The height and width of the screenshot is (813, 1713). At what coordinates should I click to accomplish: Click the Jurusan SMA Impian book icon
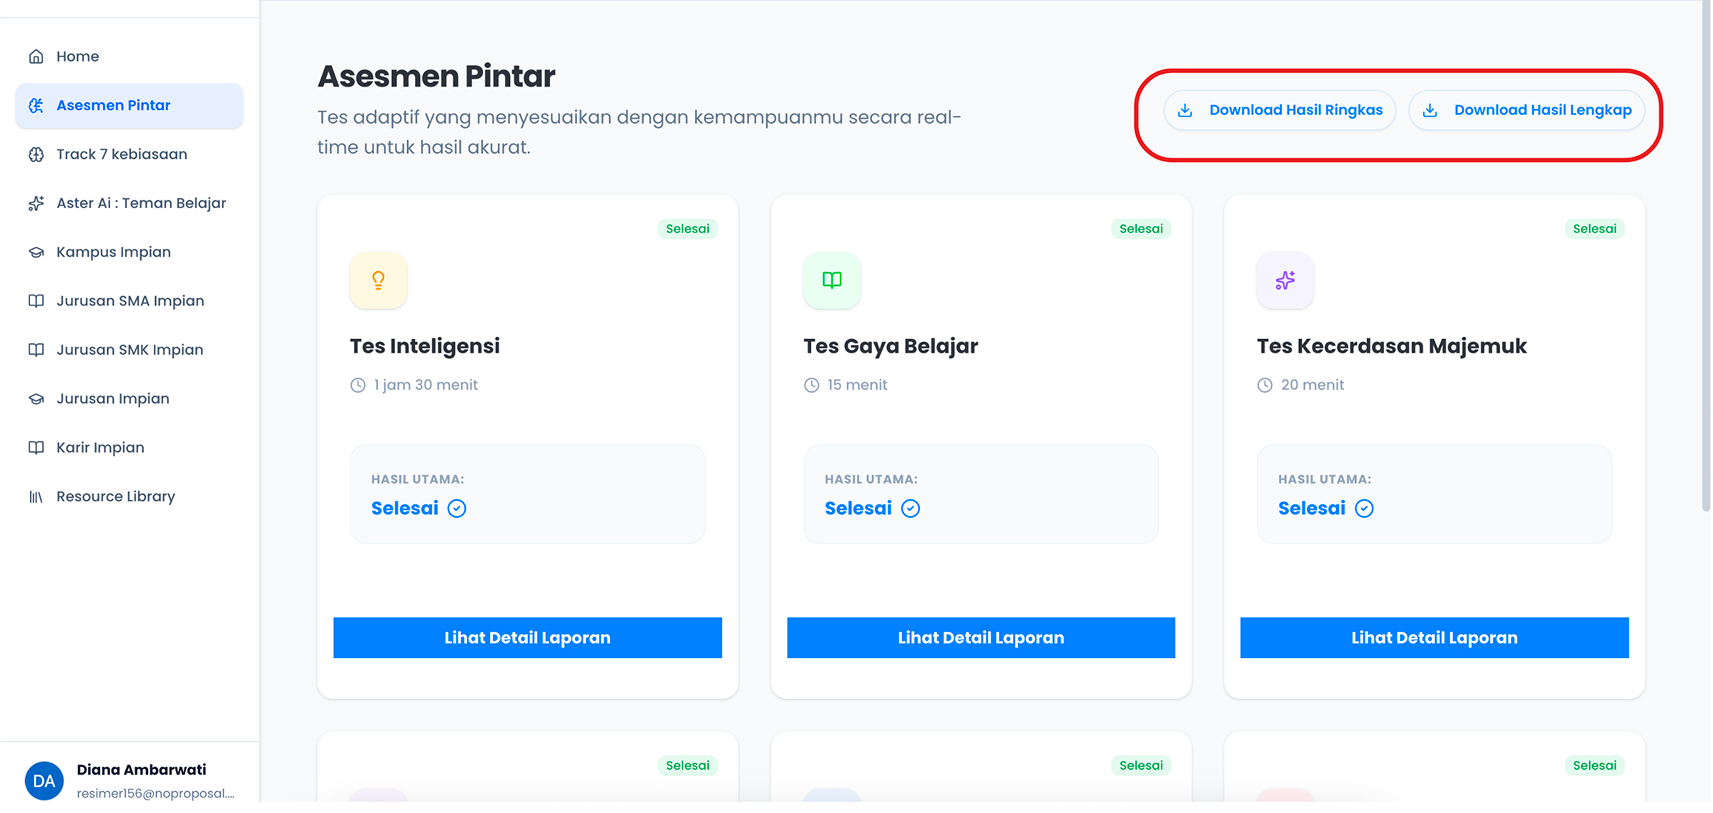[36, 301]
